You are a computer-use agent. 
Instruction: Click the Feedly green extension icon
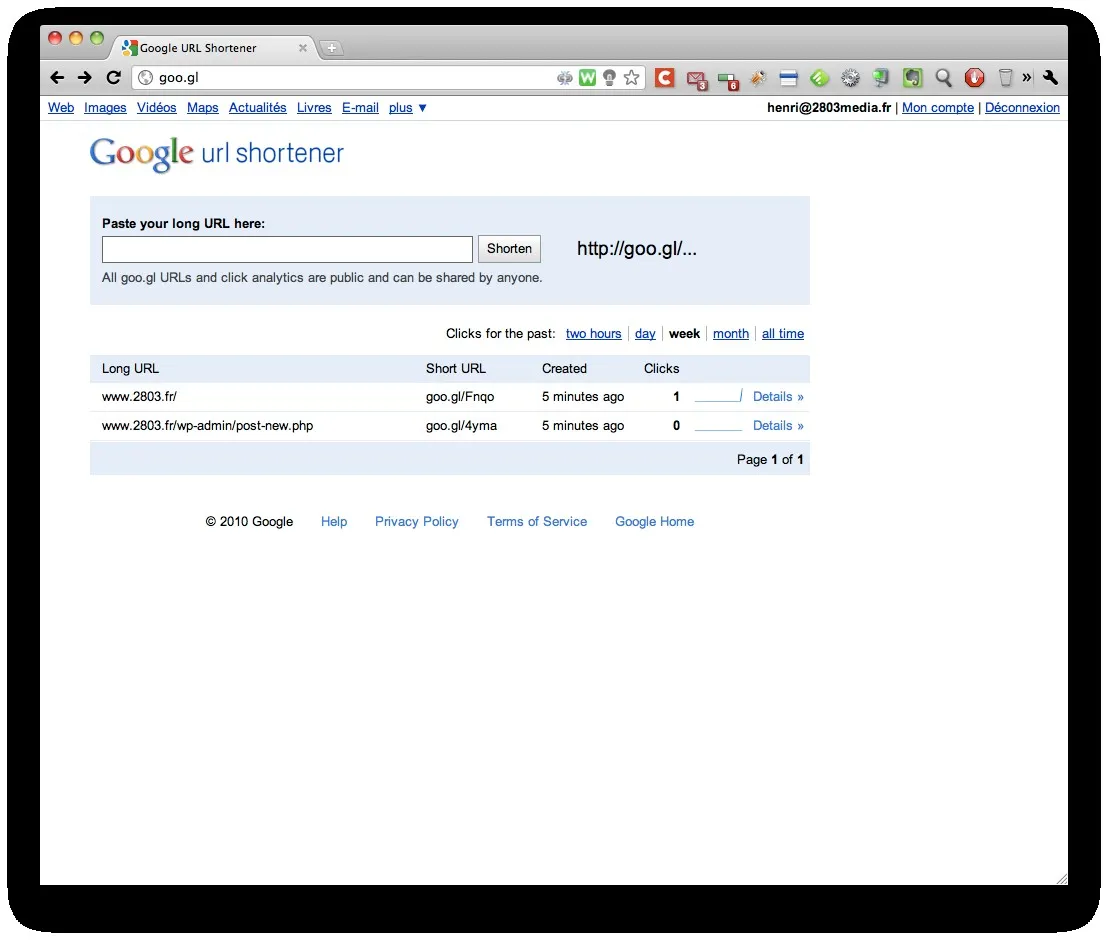[x=820, y=78]
